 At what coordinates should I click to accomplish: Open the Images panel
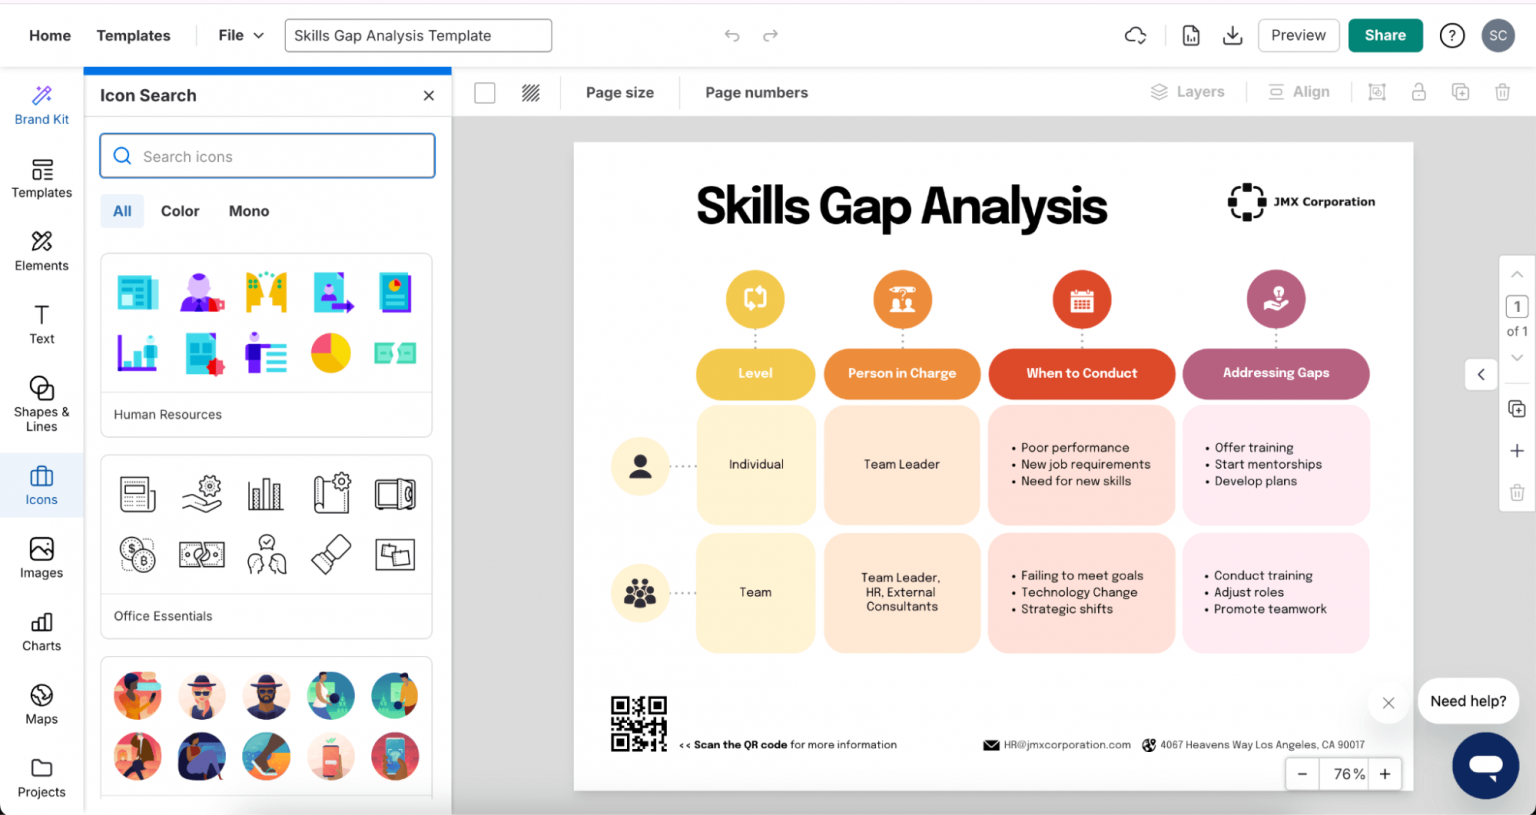point(41,557)
